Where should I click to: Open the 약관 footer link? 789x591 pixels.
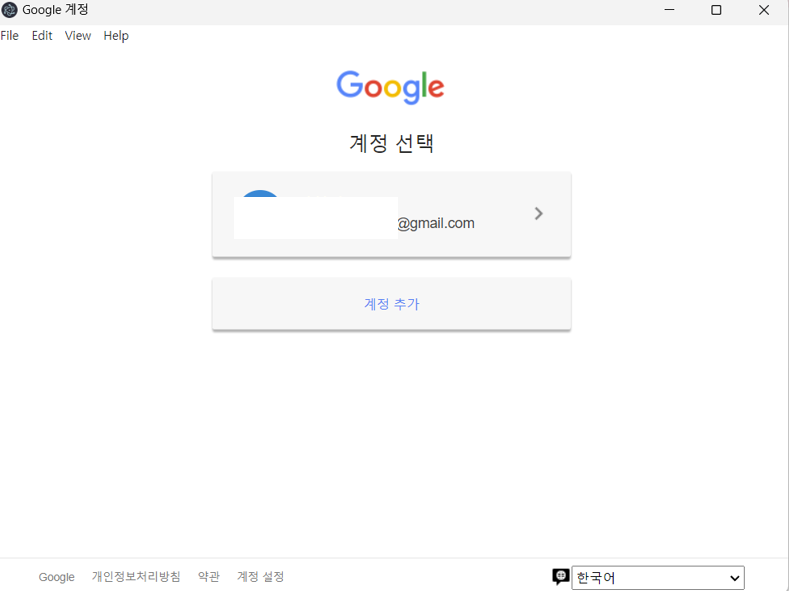click(209, 576)
